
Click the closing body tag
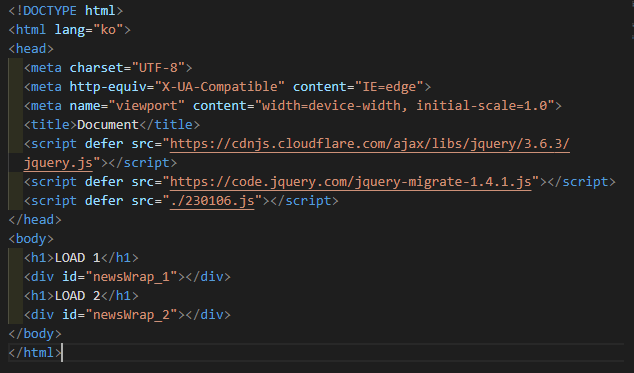(x=35, y=334)
